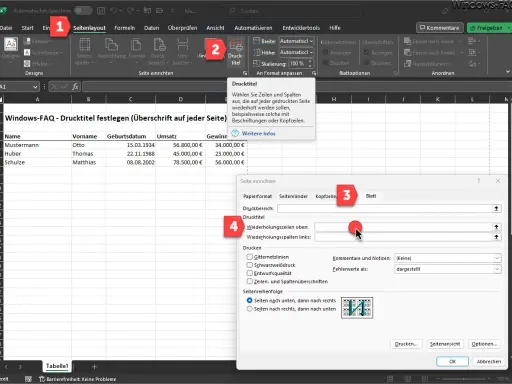Screen dimensions: 512x384
Task: Click the Farben theme colors icon
Action: [x=27, y=41]
